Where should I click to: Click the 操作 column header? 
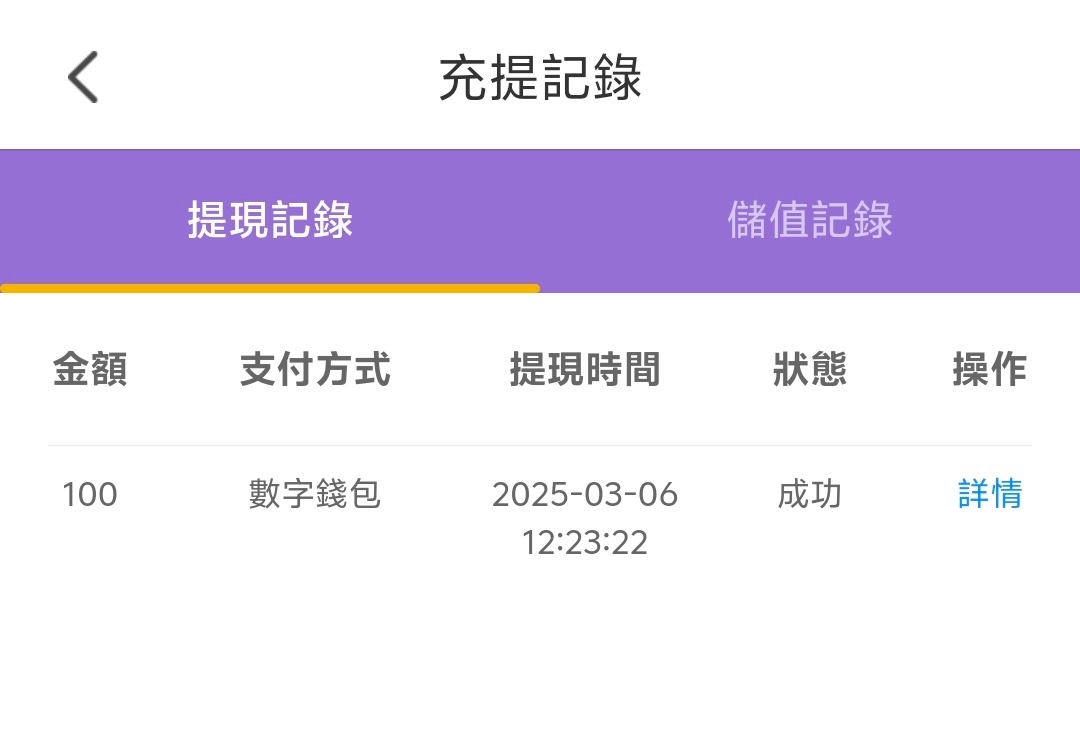pos(989,370)
